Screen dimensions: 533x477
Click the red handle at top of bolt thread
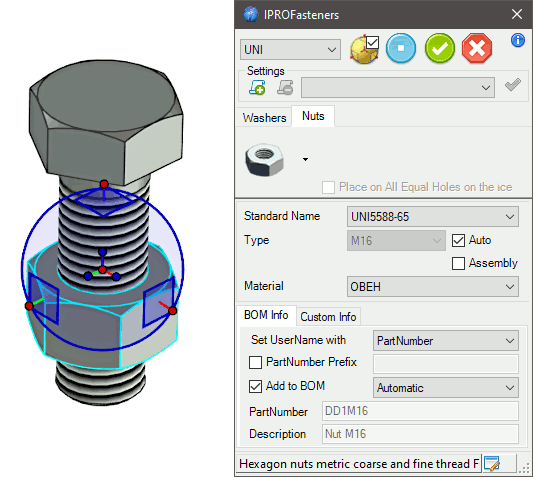point(104,184)
